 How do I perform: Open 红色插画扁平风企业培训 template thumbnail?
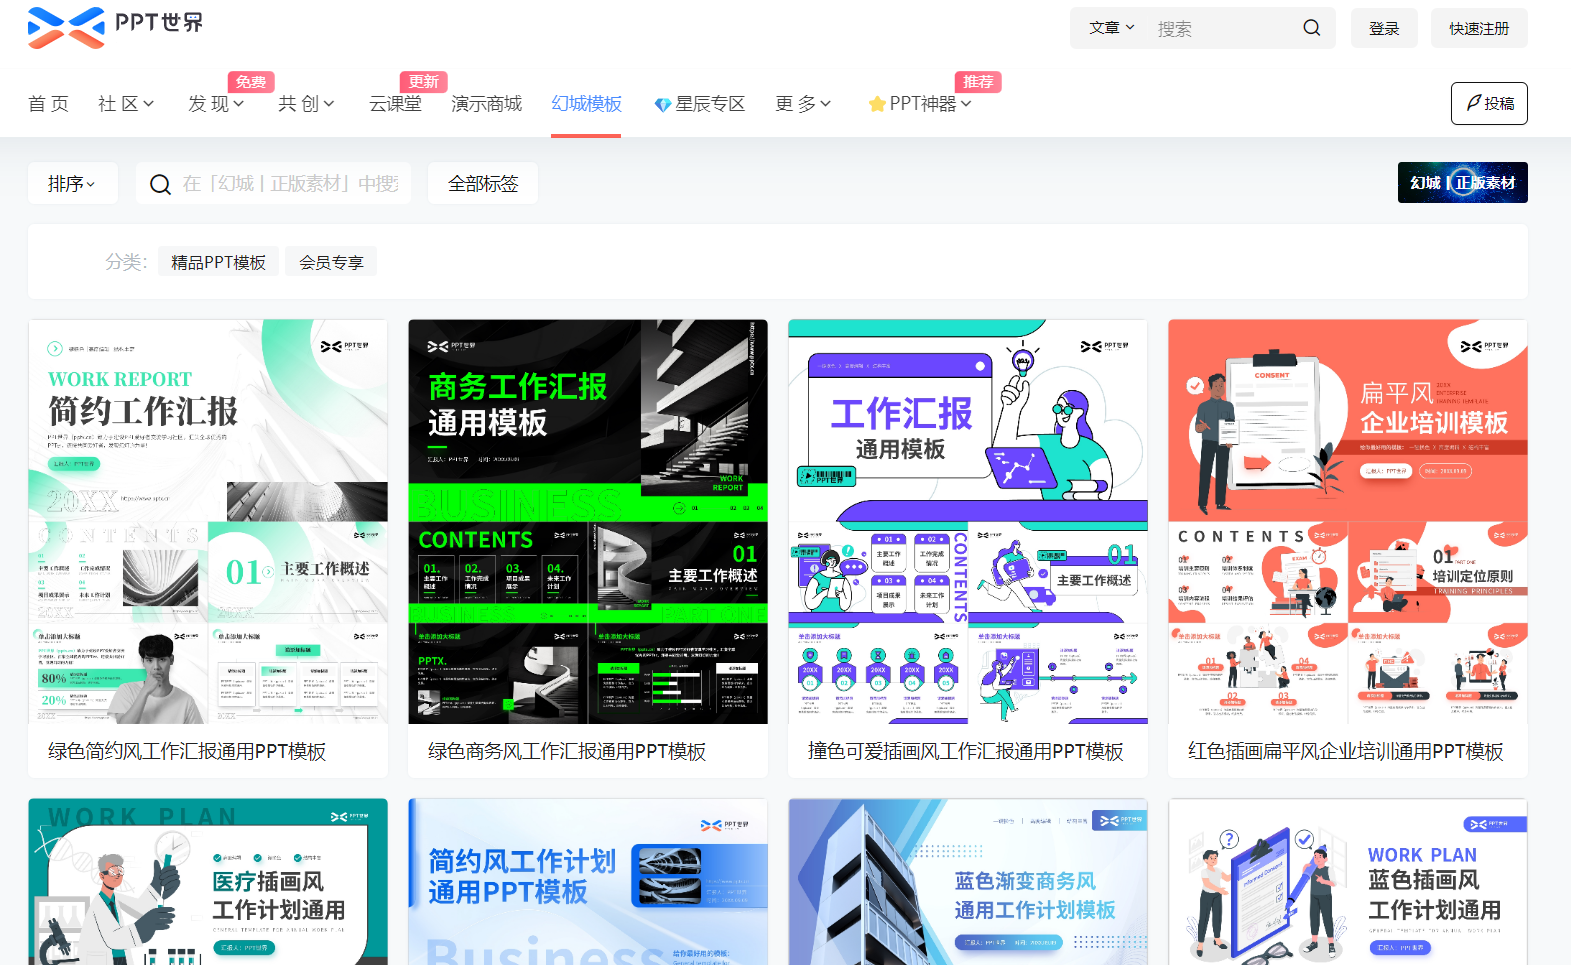pyautogui.click(x=1348, y=522)
